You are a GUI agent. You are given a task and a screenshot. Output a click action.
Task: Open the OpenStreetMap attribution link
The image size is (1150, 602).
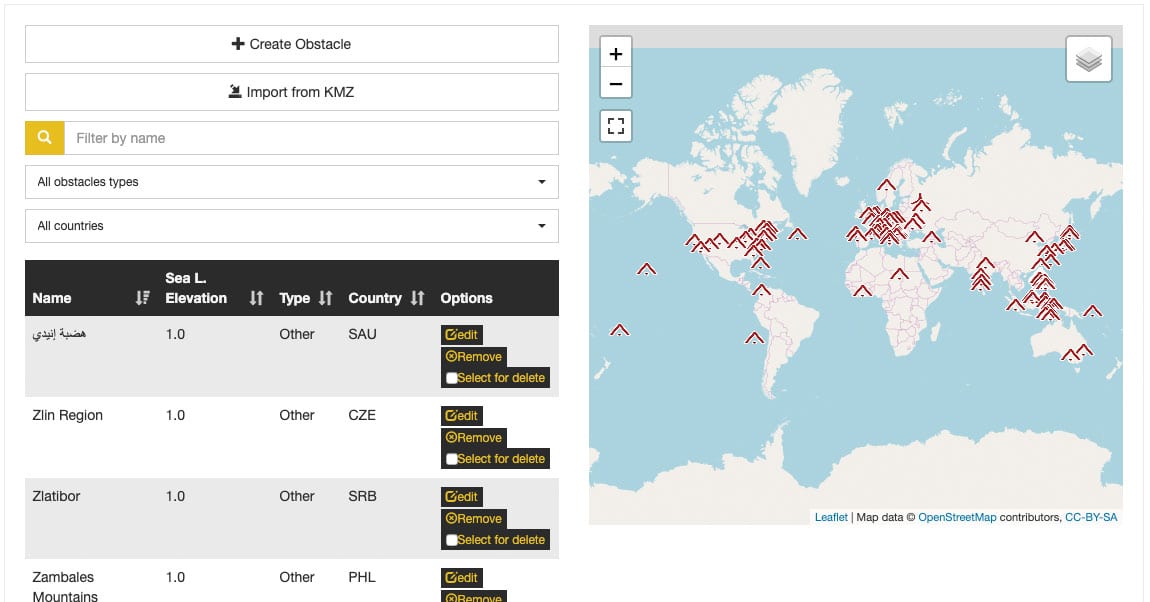[x=957, y=516]
